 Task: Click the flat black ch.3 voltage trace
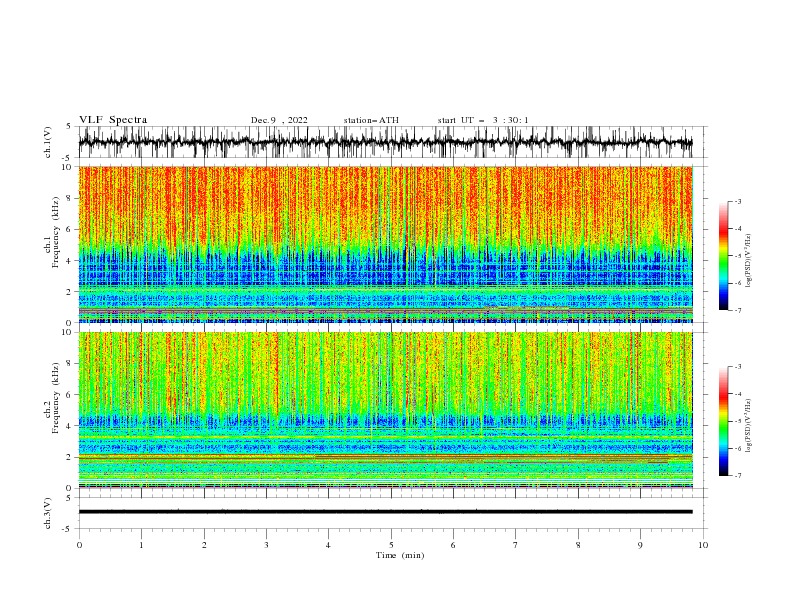point(385,512)
